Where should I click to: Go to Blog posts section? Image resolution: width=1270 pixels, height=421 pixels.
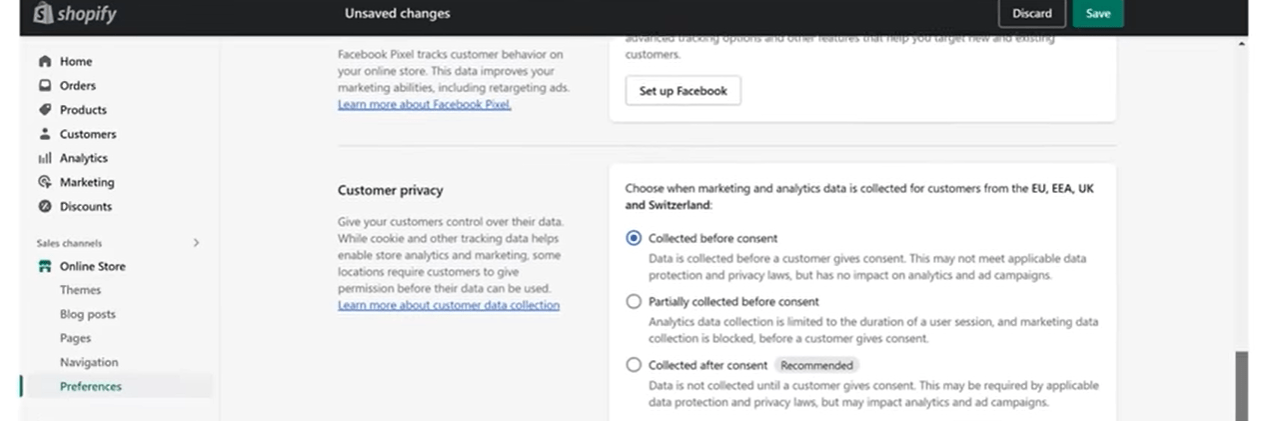pos(87,314)
